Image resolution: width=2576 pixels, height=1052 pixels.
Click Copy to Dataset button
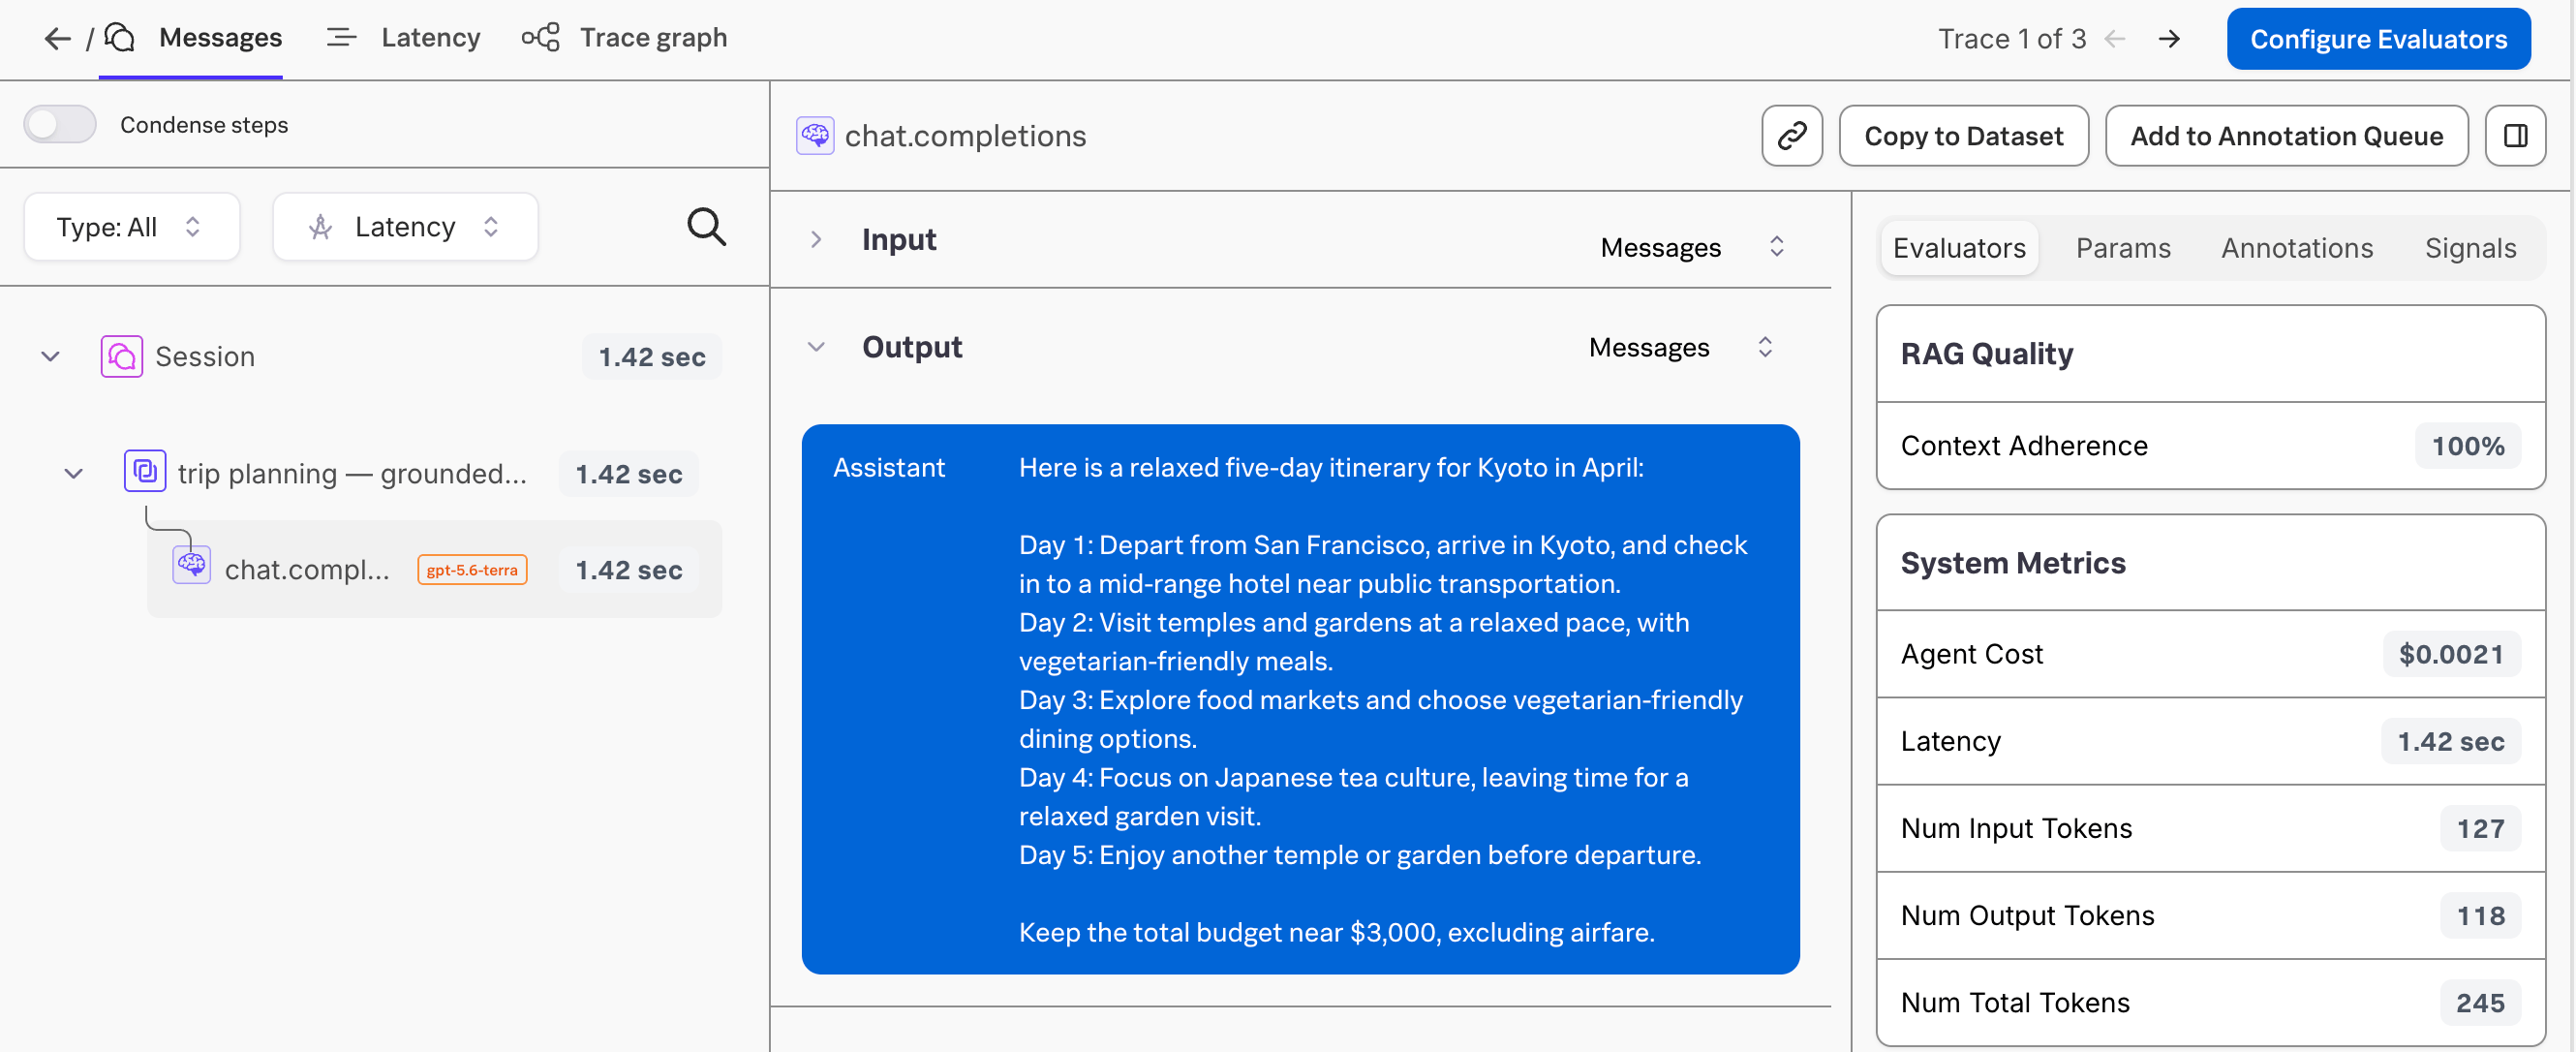pos(1963,136)
